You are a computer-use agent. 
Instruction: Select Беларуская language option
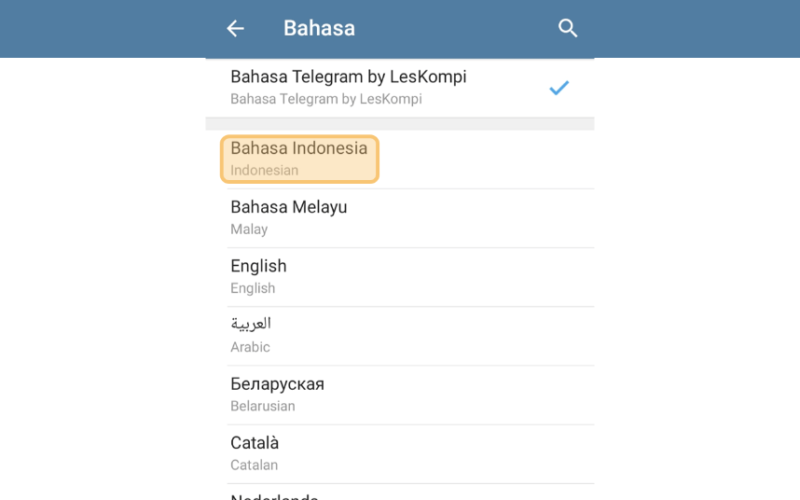click(400, 395)
